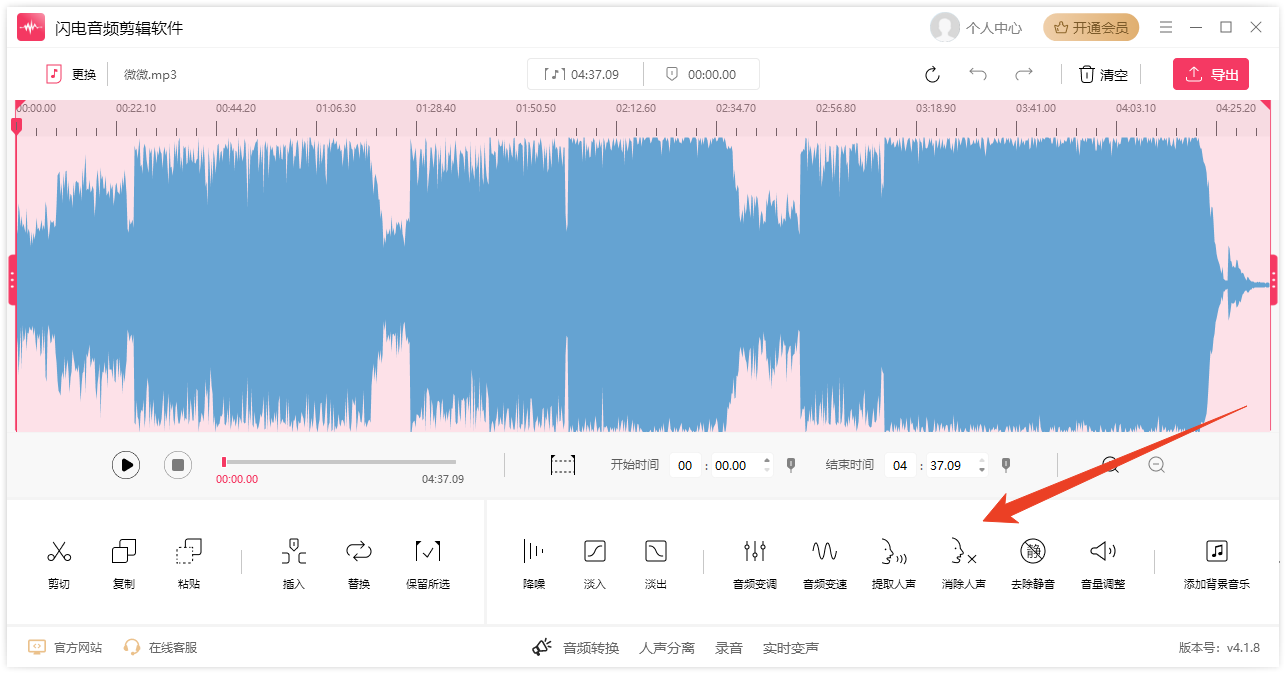The height and width of the screenshot is (674, 1286).
Task: Click the playback progress slider track
Action: [x=340, y=462]
